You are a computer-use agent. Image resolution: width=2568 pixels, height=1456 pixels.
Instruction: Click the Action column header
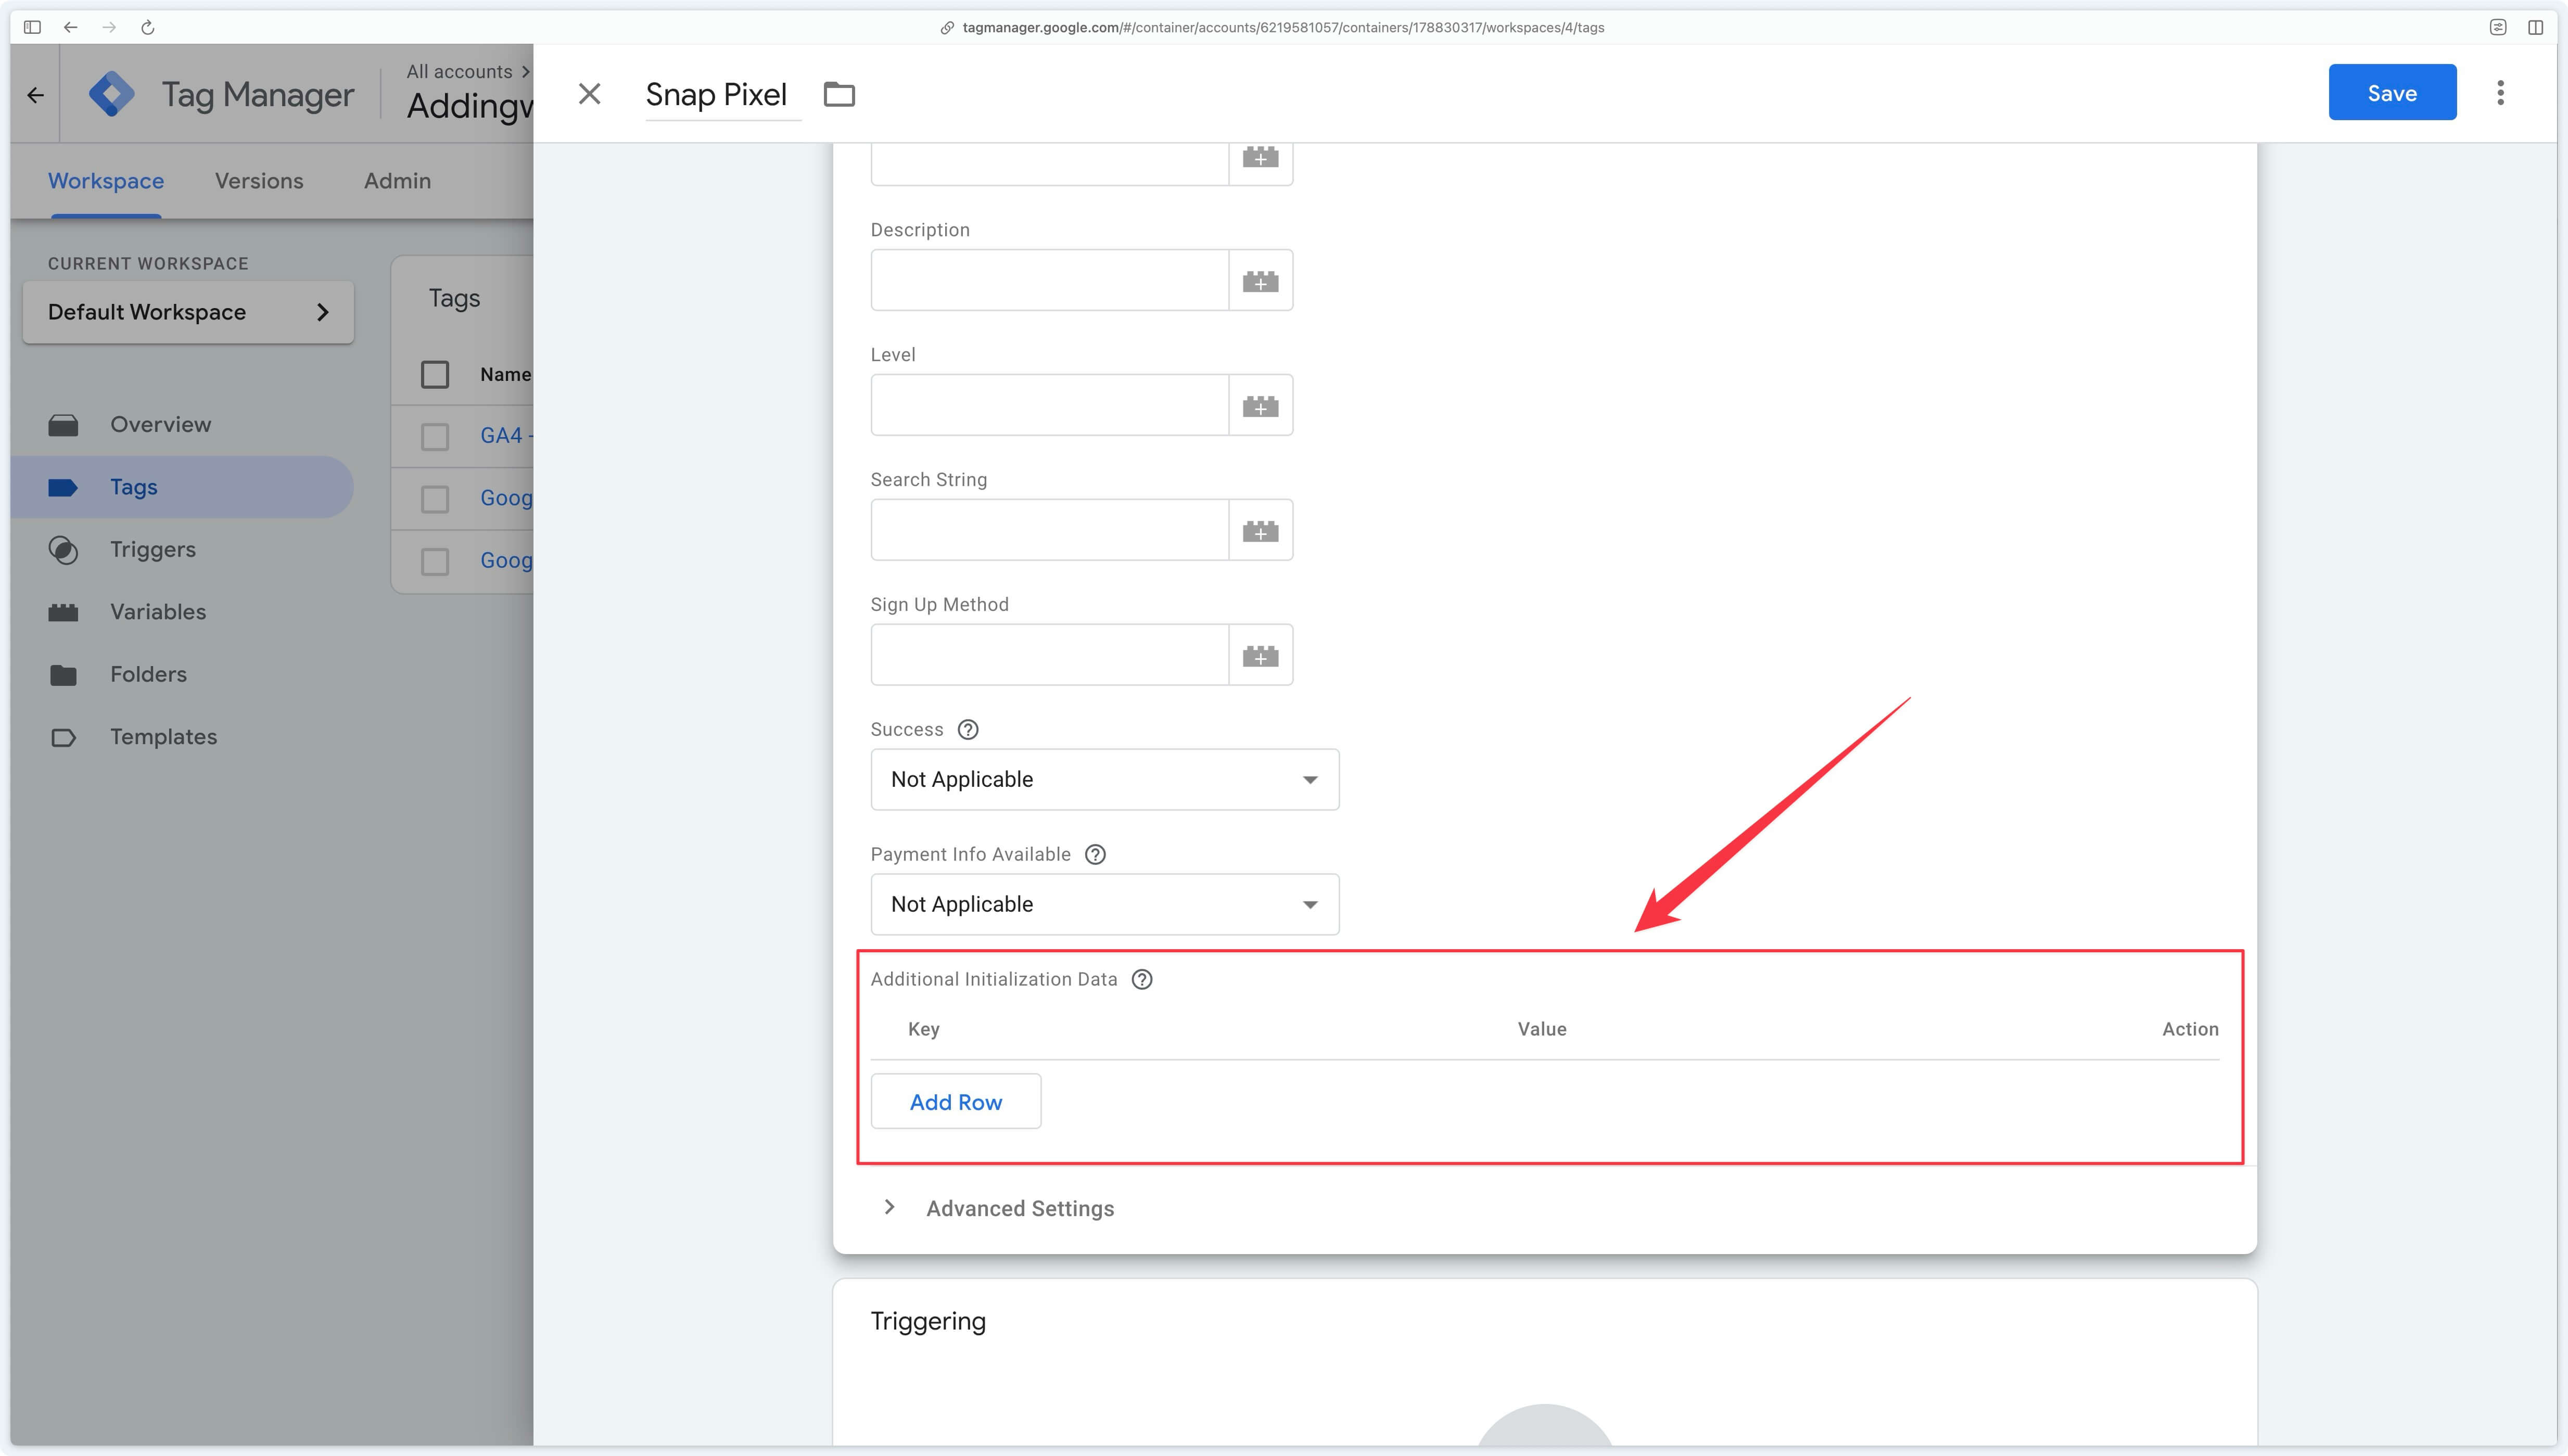2189,1029
